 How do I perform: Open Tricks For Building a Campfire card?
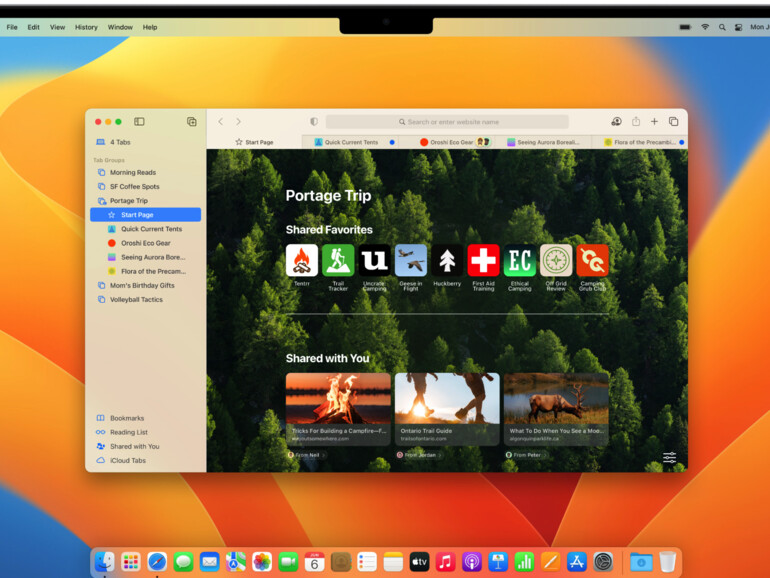click(x=338, y=409)
